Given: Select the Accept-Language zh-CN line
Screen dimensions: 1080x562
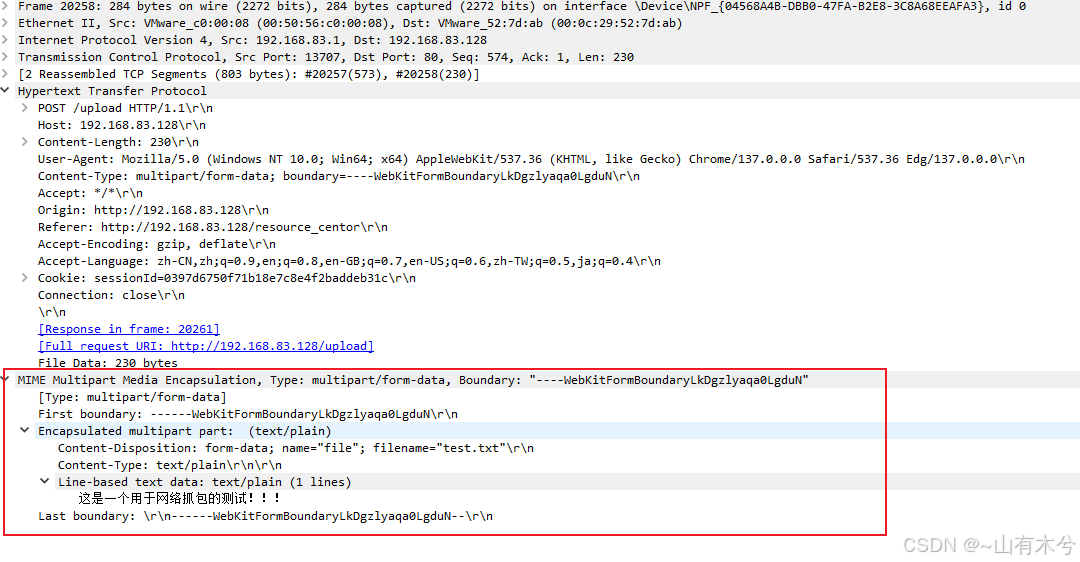Looking at the screenshot, I should 349,261.
